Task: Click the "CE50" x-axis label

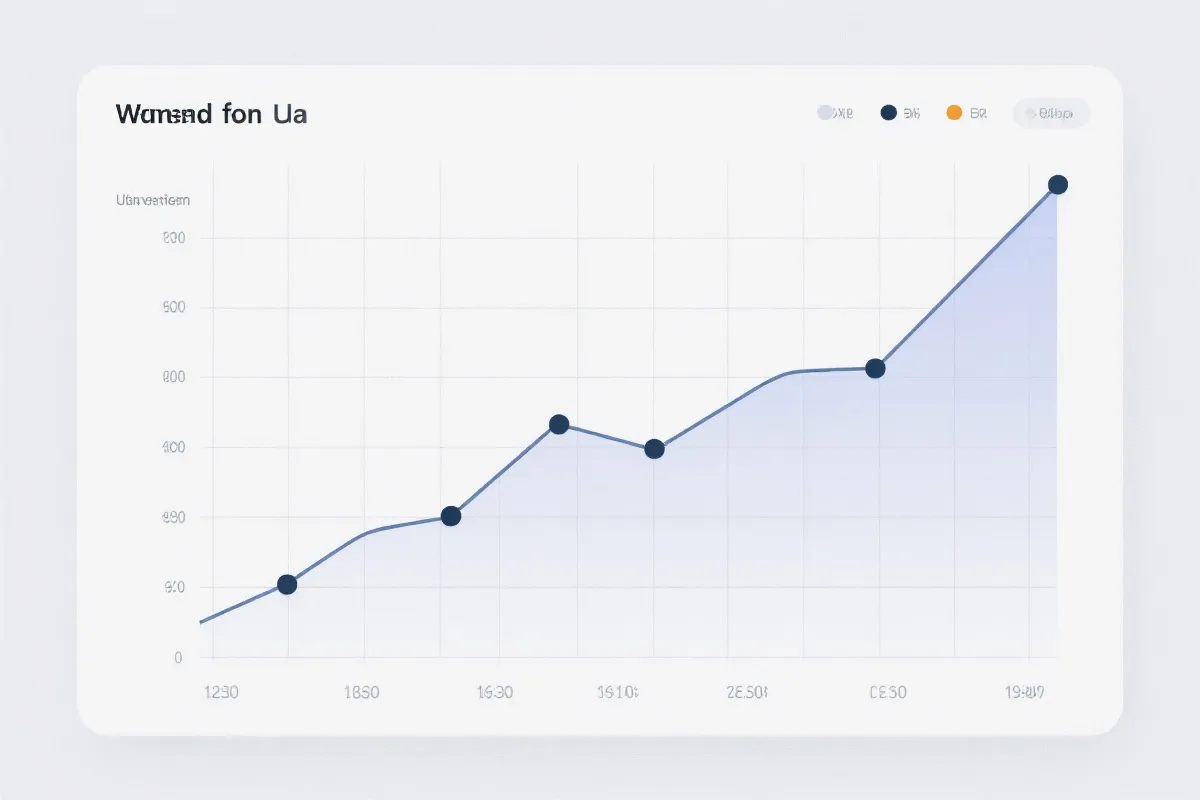Action: (888, 692)
